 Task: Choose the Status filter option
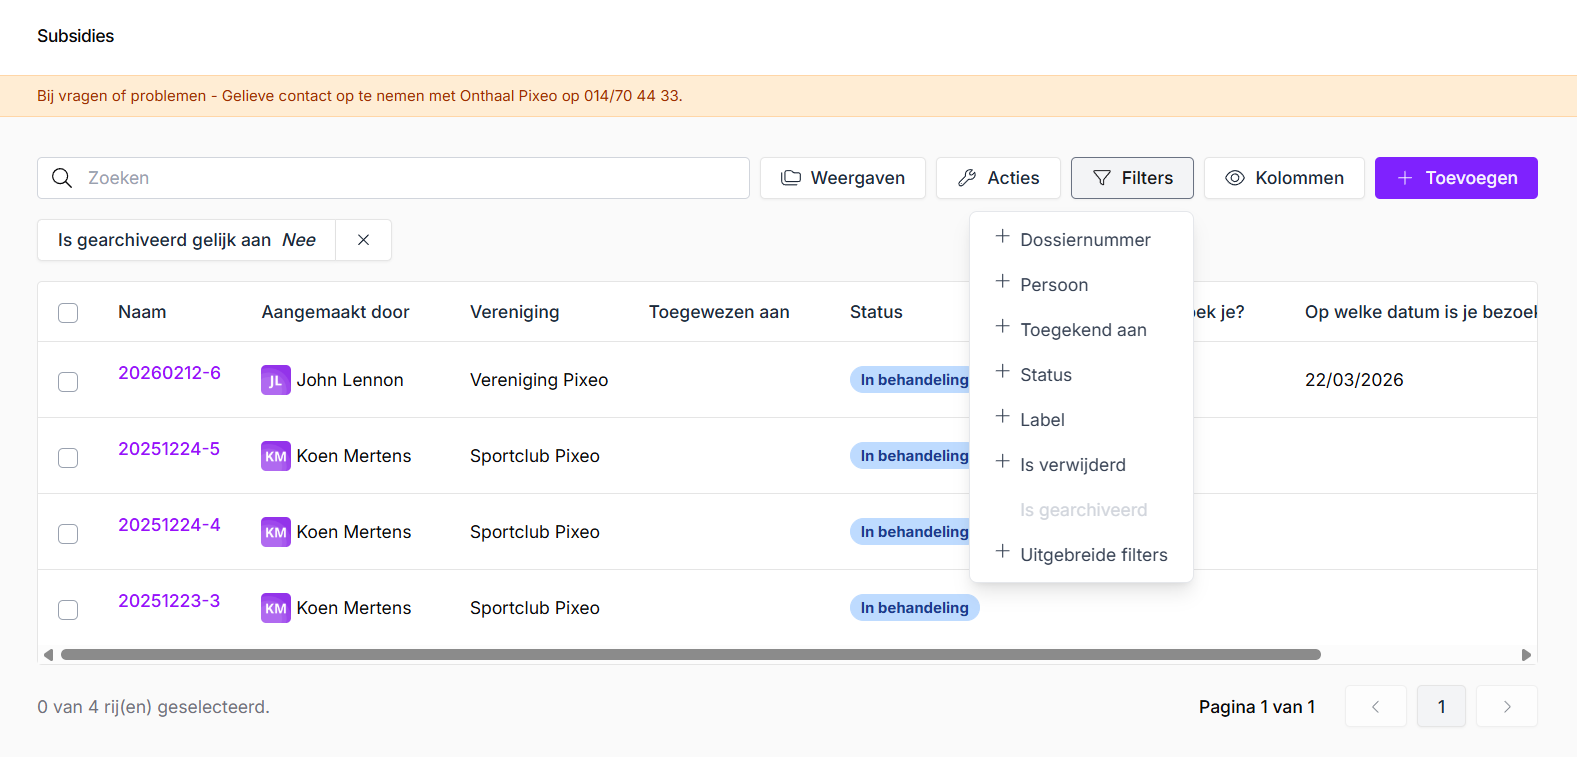pos(1045,375)
